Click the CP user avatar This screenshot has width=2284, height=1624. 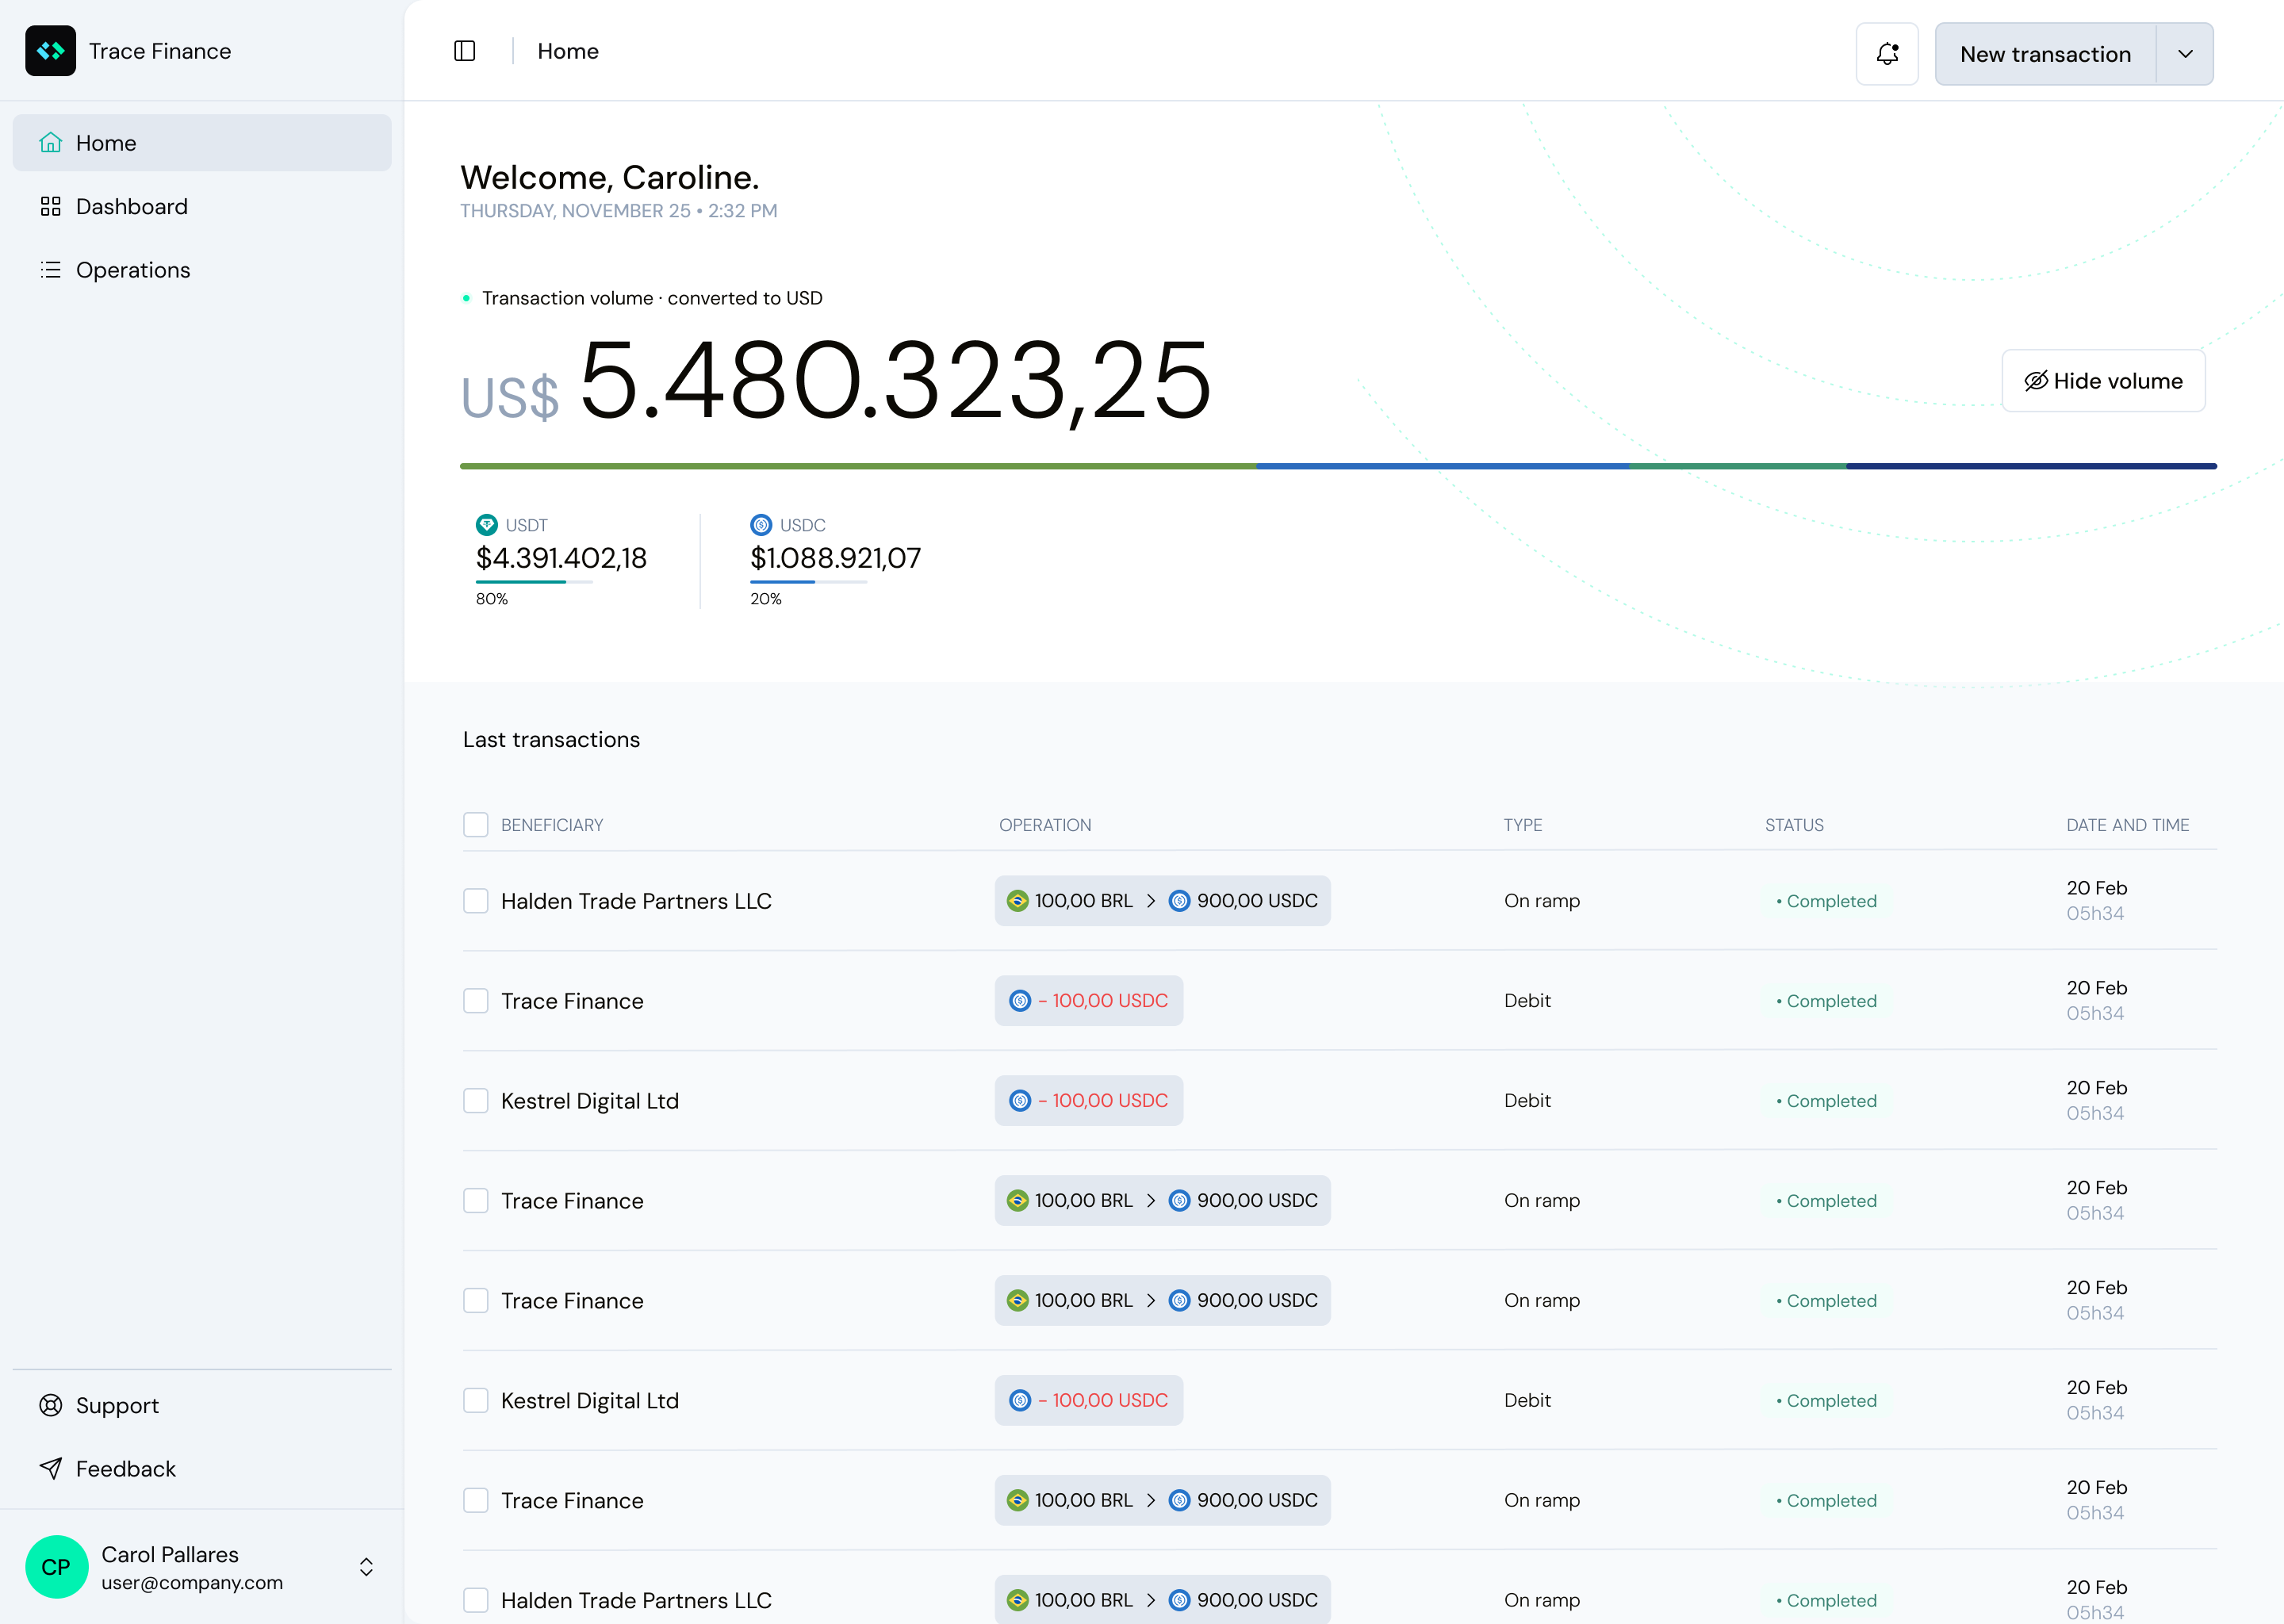tap(57, 1567)
